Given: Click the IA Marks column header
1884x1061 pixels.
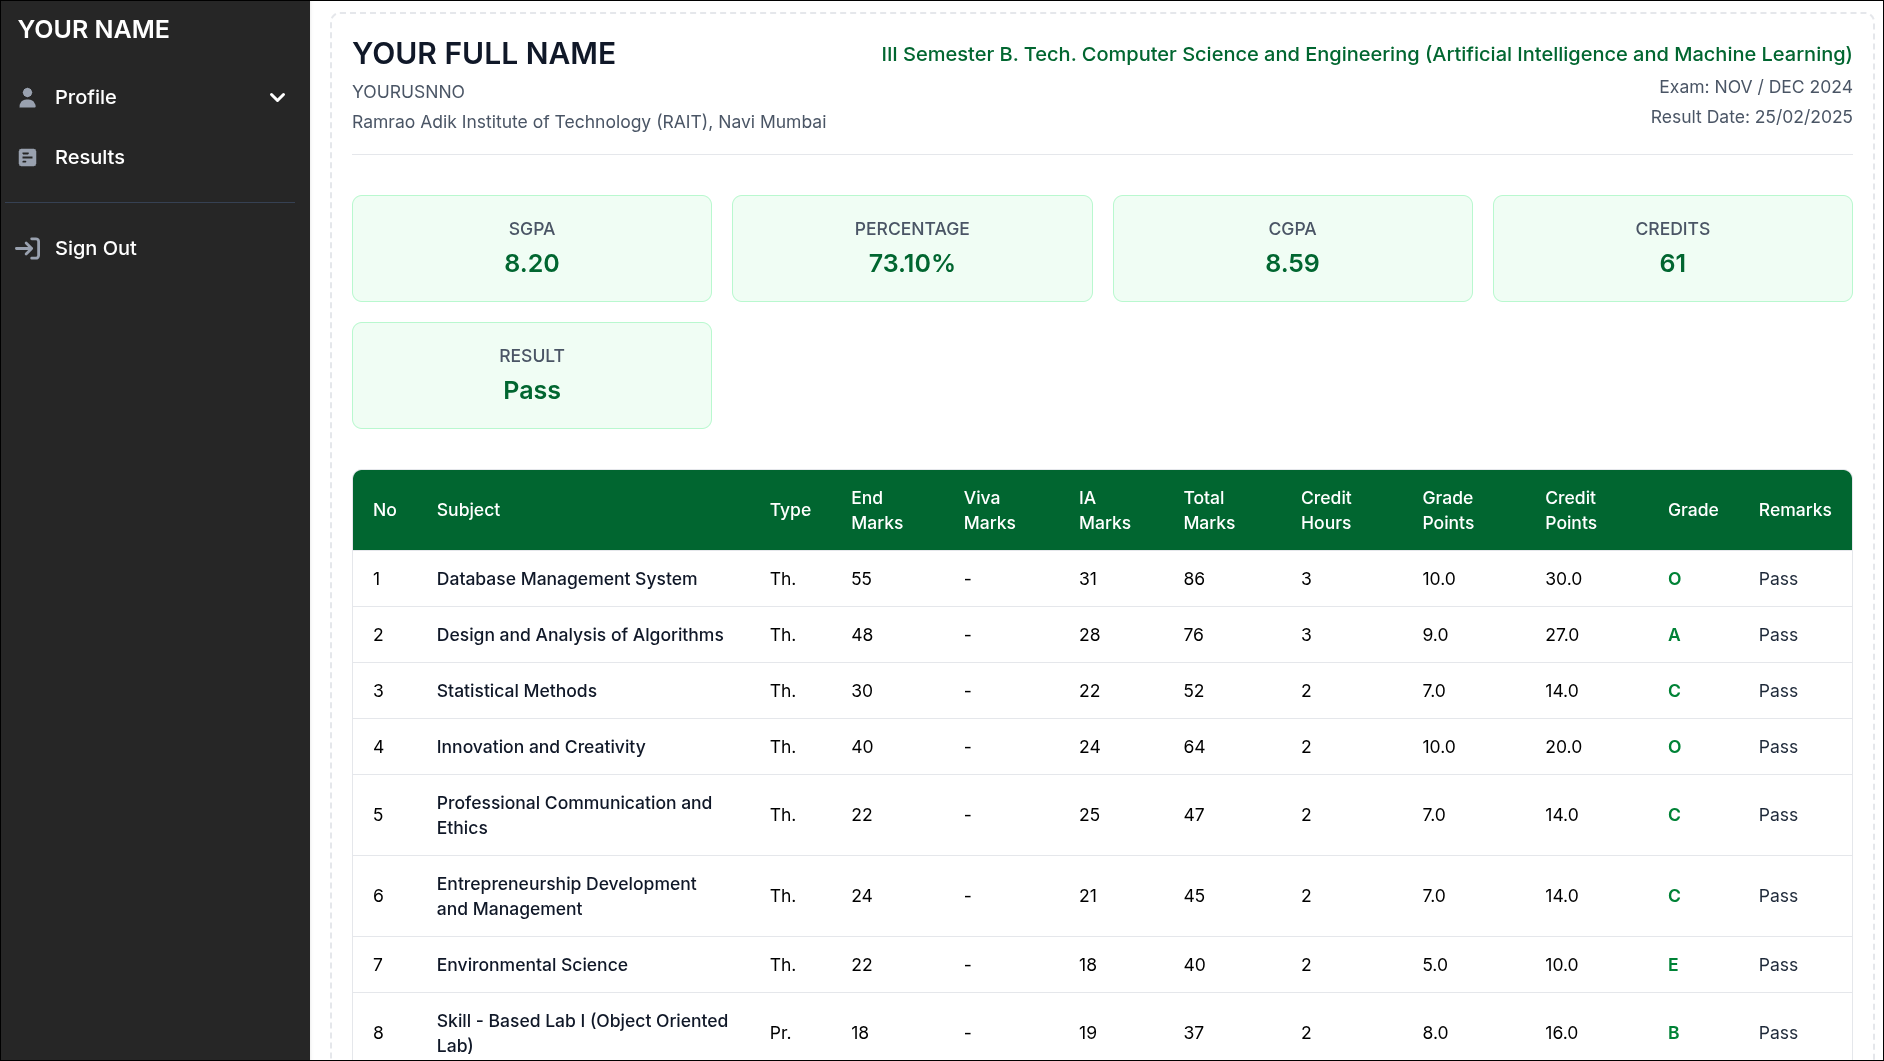Looking at the screenshot, I should (1105, 510).
